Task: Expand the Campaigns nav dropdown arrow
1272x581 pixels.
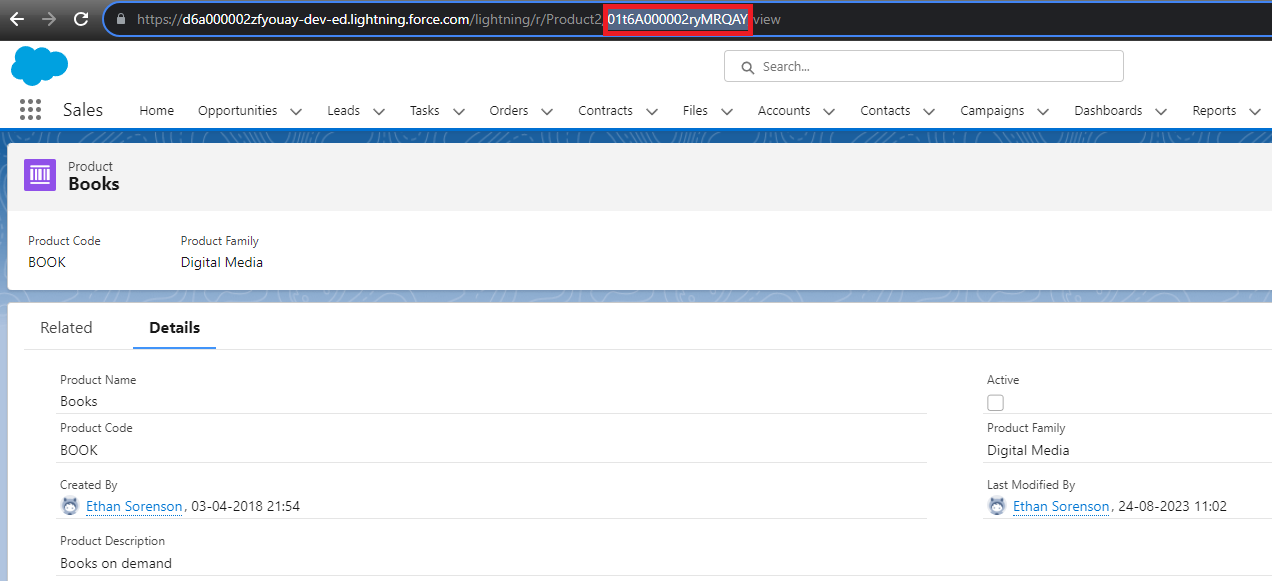Action: 1043,111
